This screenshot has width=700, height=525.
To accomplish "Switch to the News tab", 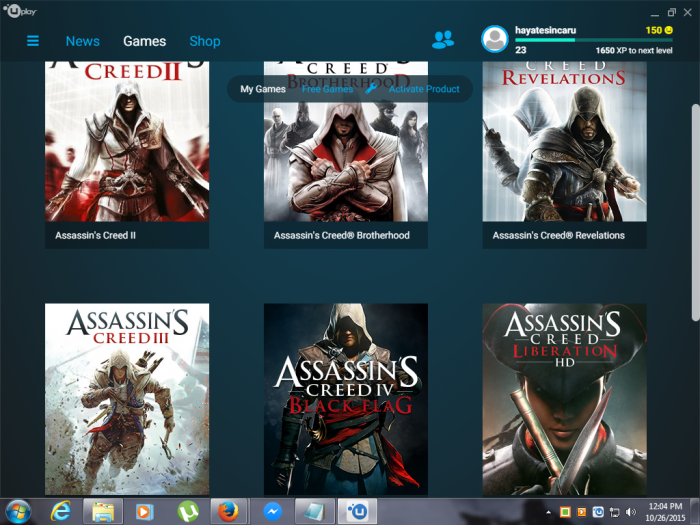I will click(x=82, y=41).
